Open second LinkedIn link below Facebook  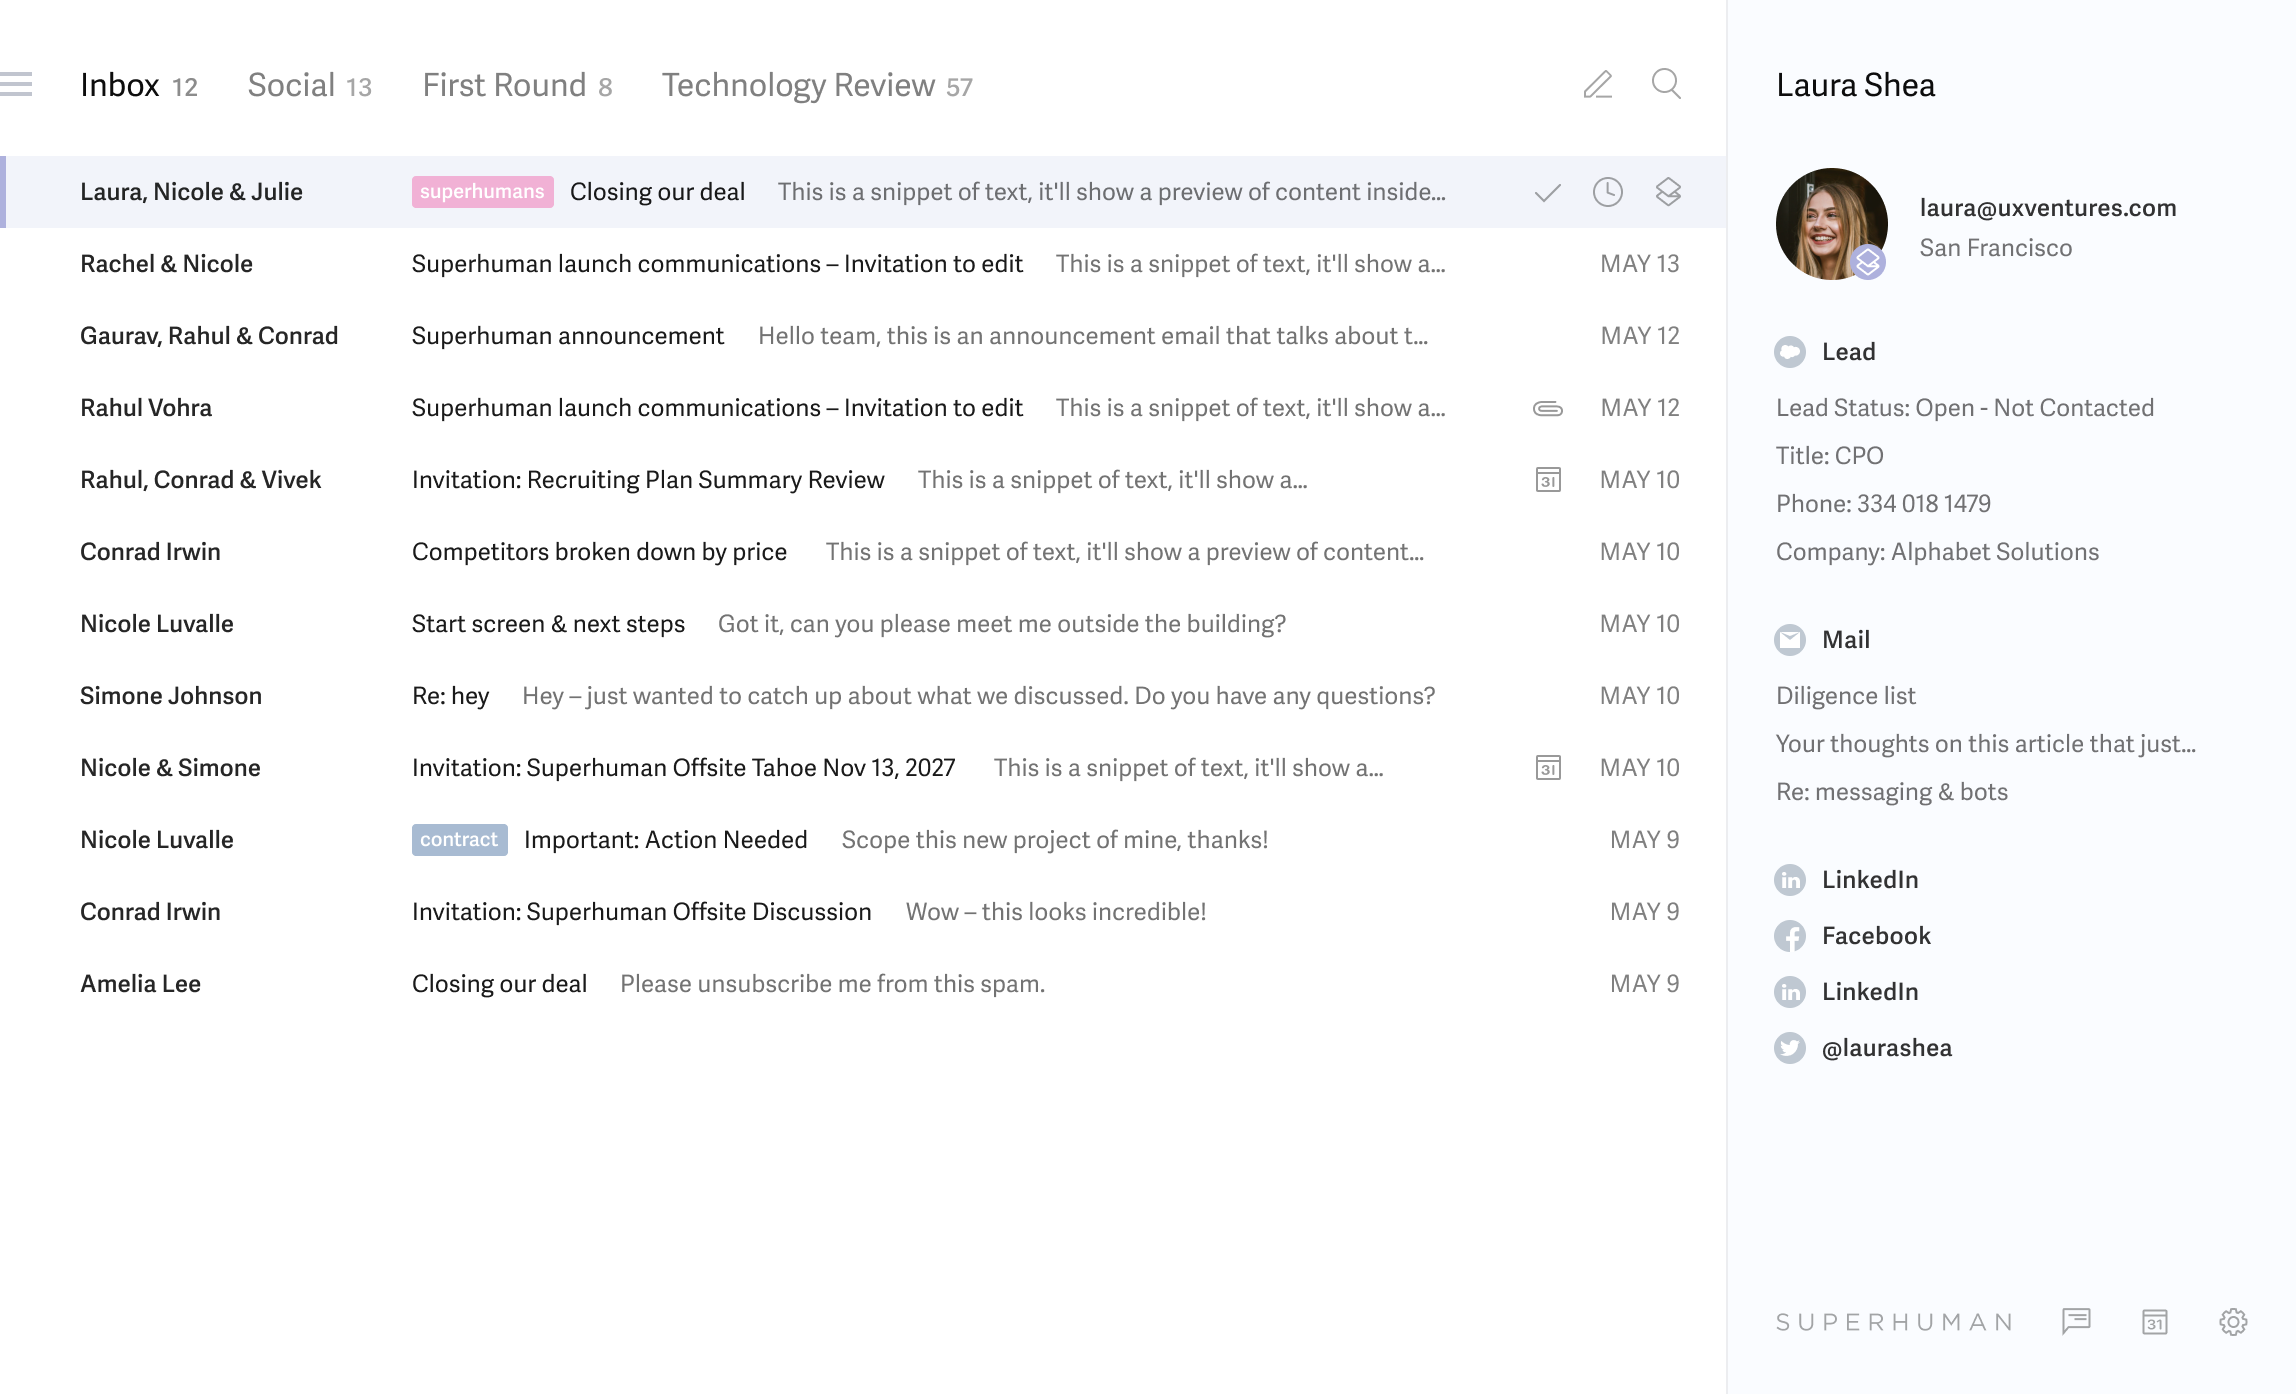pyautogui.click(x=1870, y=992)
